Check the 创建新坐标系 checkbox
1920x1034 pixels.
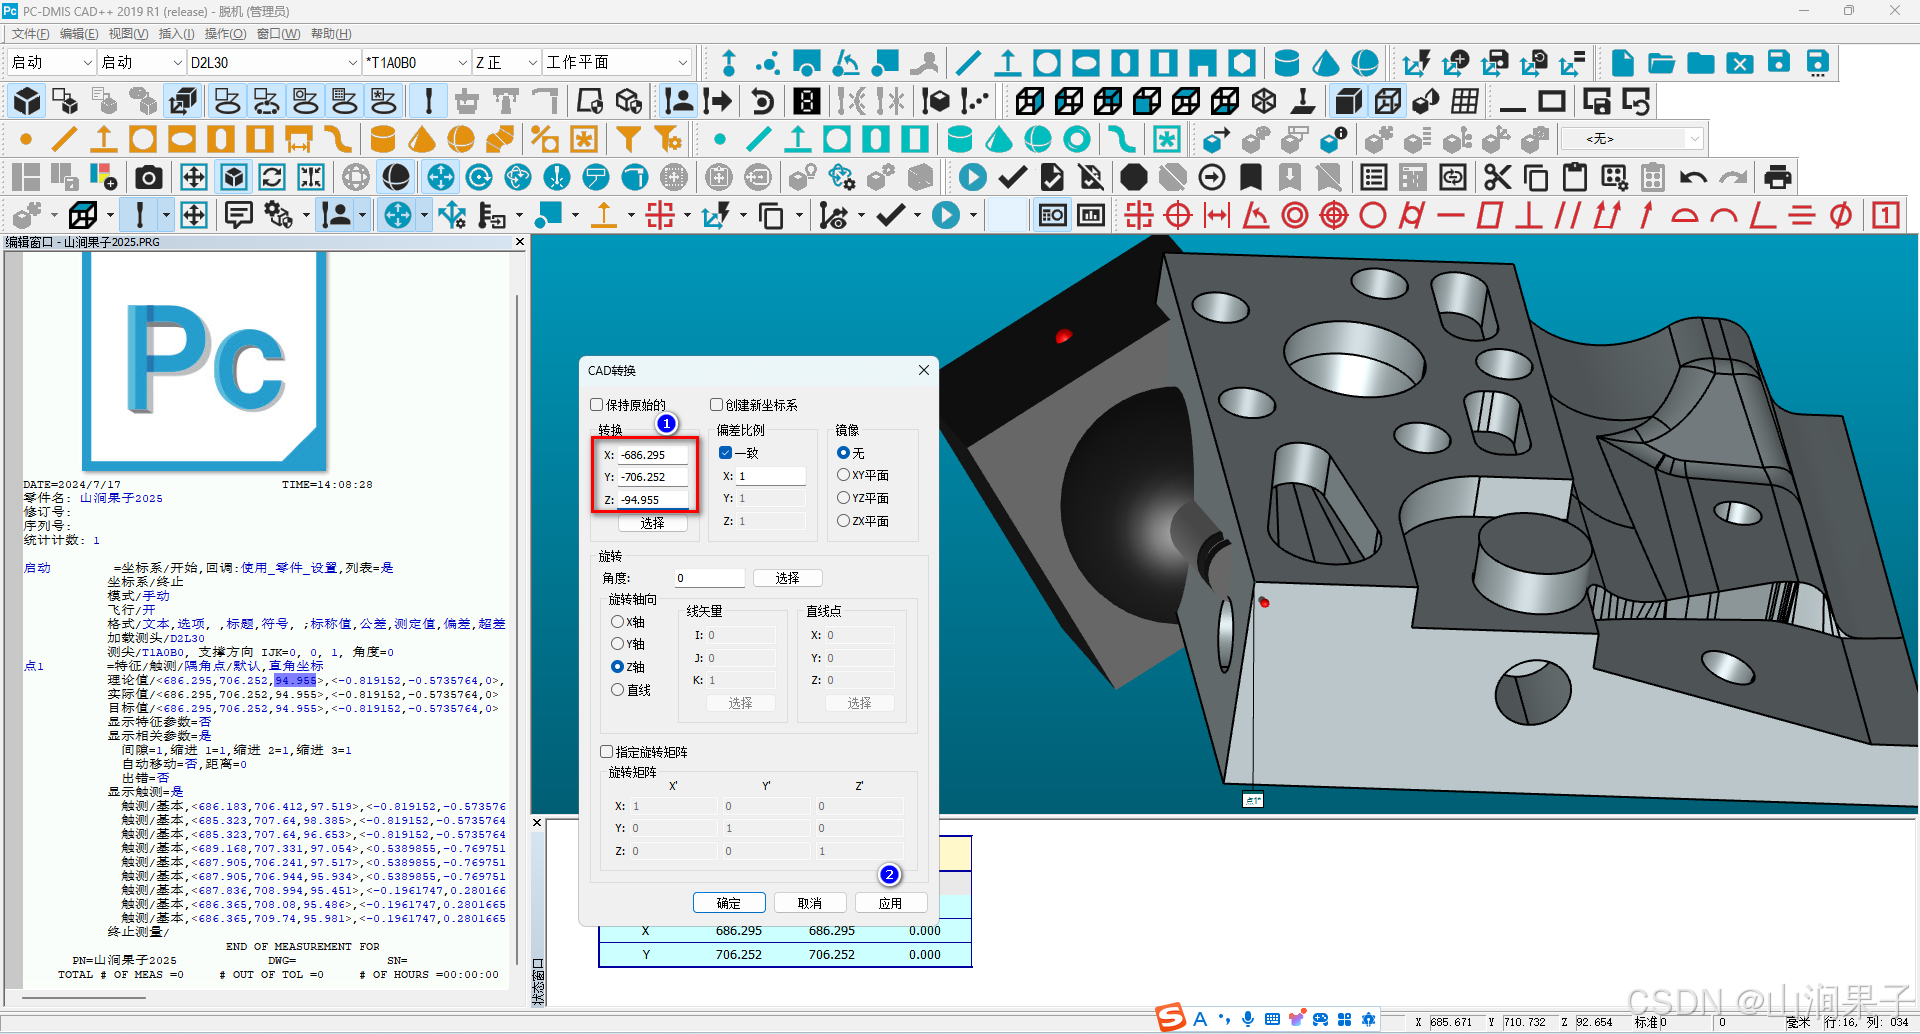[x=716, y=405]
